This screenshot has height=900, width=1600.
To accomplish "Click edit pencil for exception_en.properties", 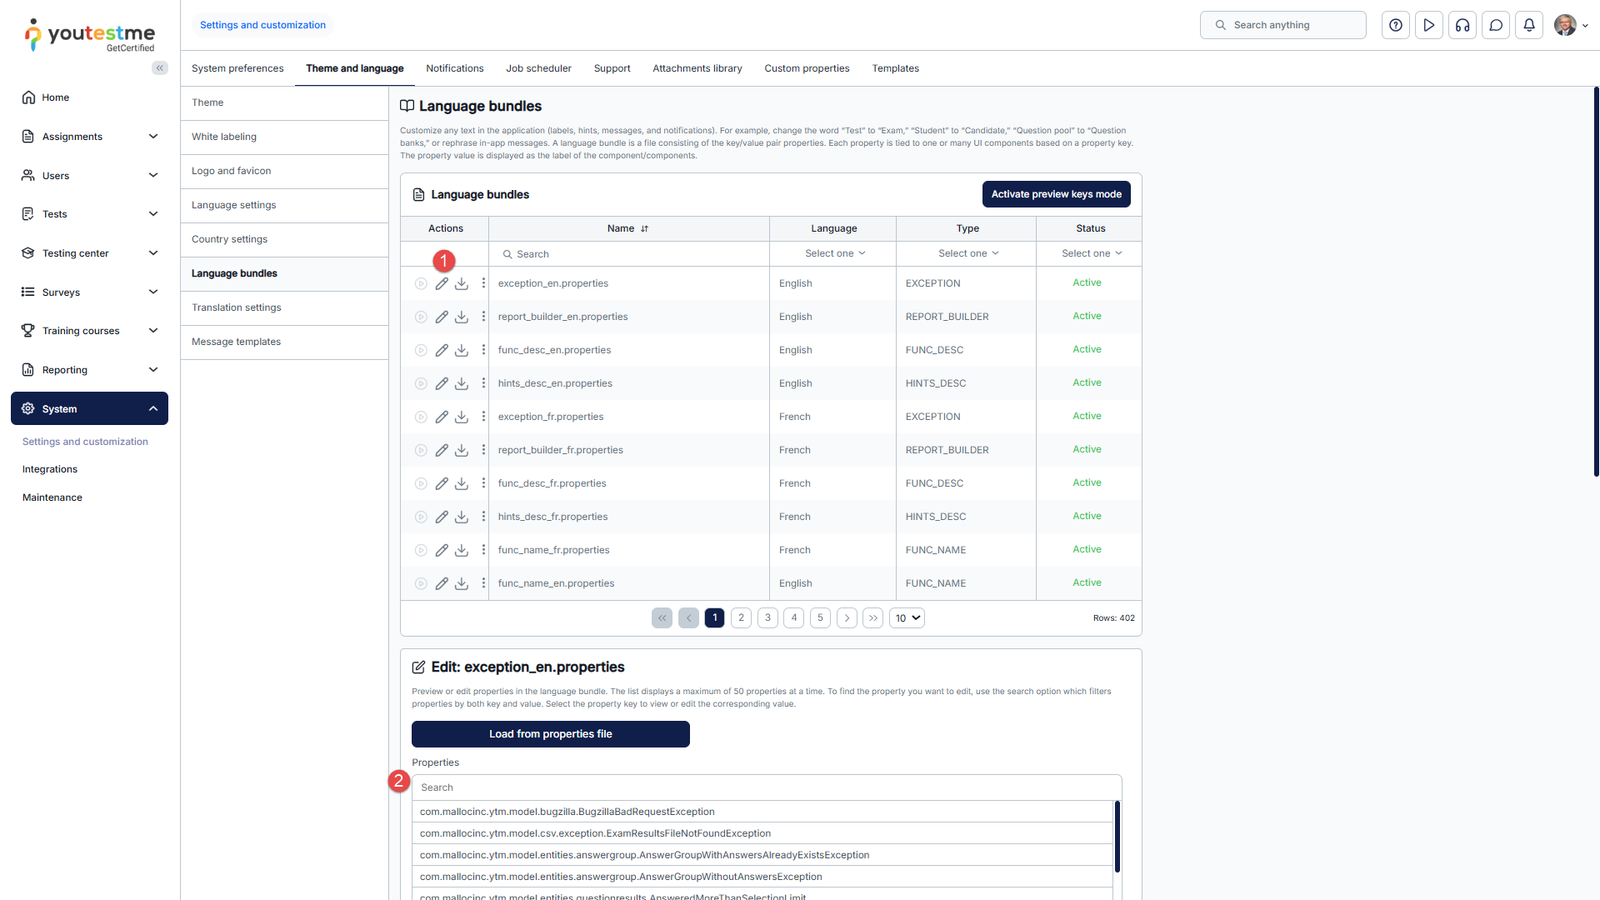I will [441, 284].
